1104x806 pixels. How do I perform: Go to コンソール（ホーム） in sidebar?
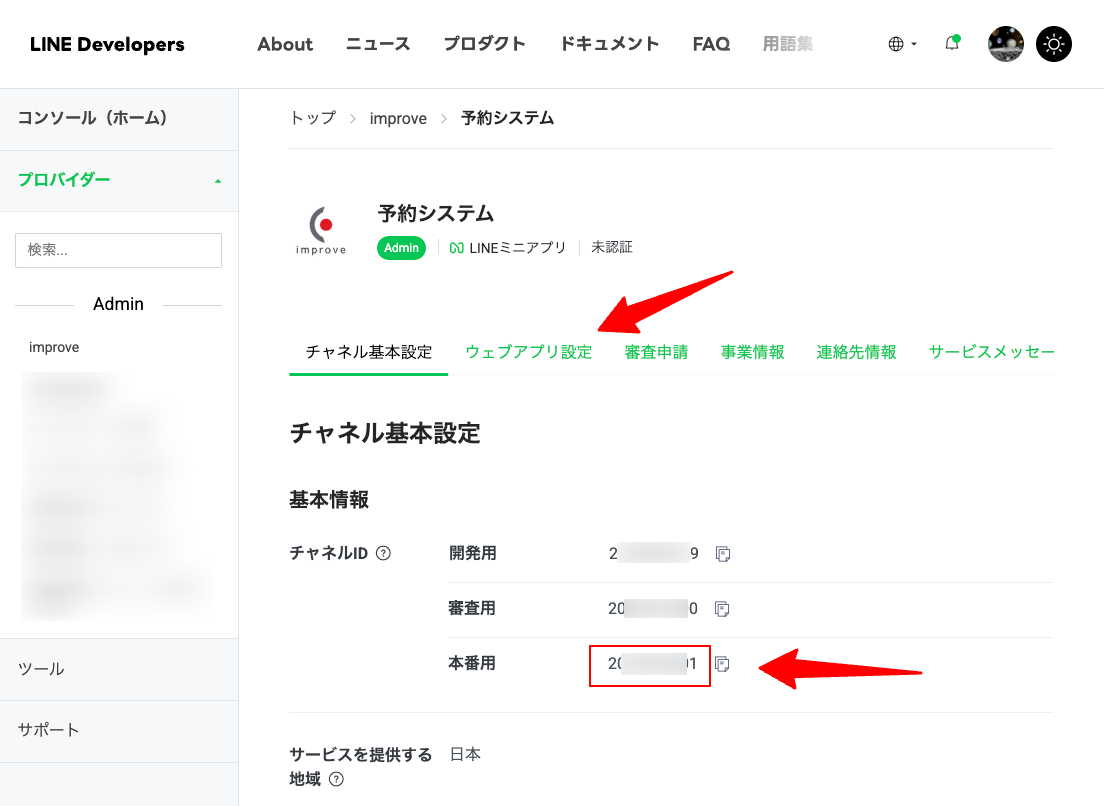(x=92, y=118)
